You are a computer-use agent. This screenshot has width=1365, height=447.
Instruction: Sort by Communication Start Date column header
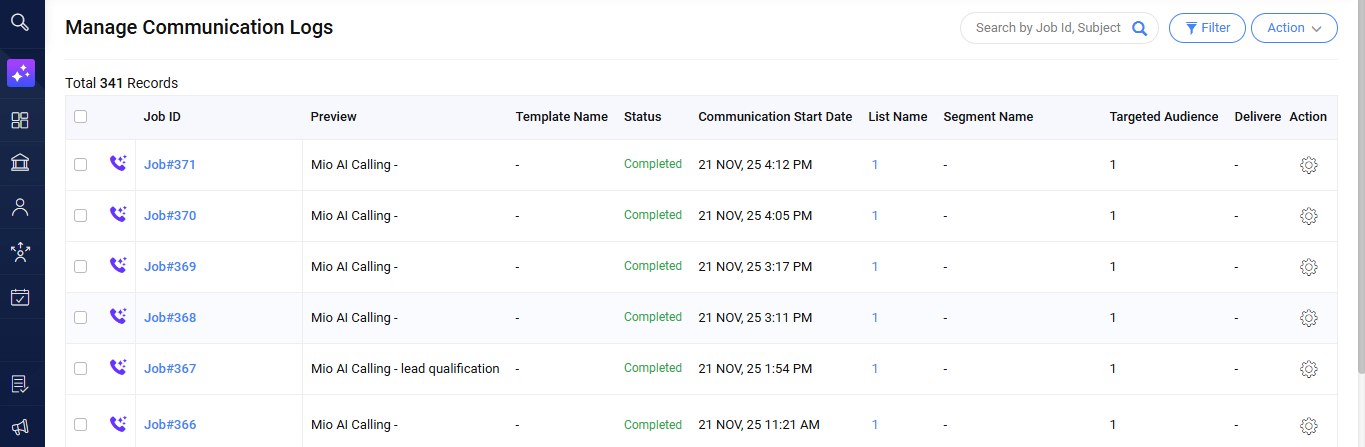(775, 117)
